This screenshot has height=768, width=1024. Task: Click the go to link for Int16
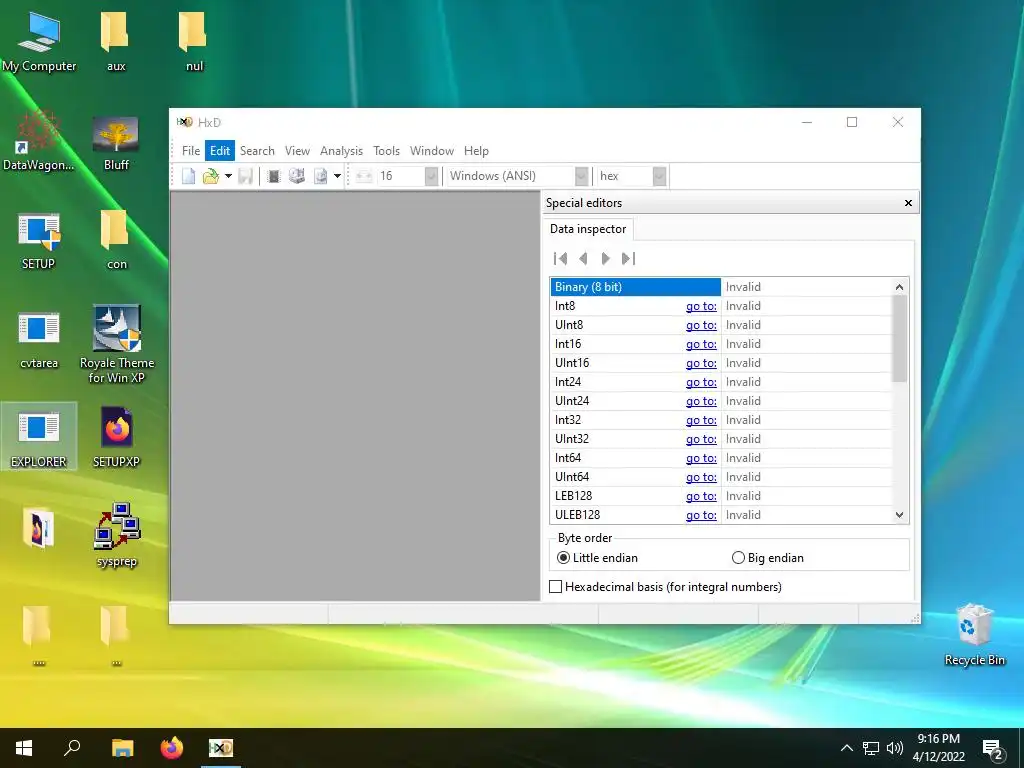coord(701,344)
